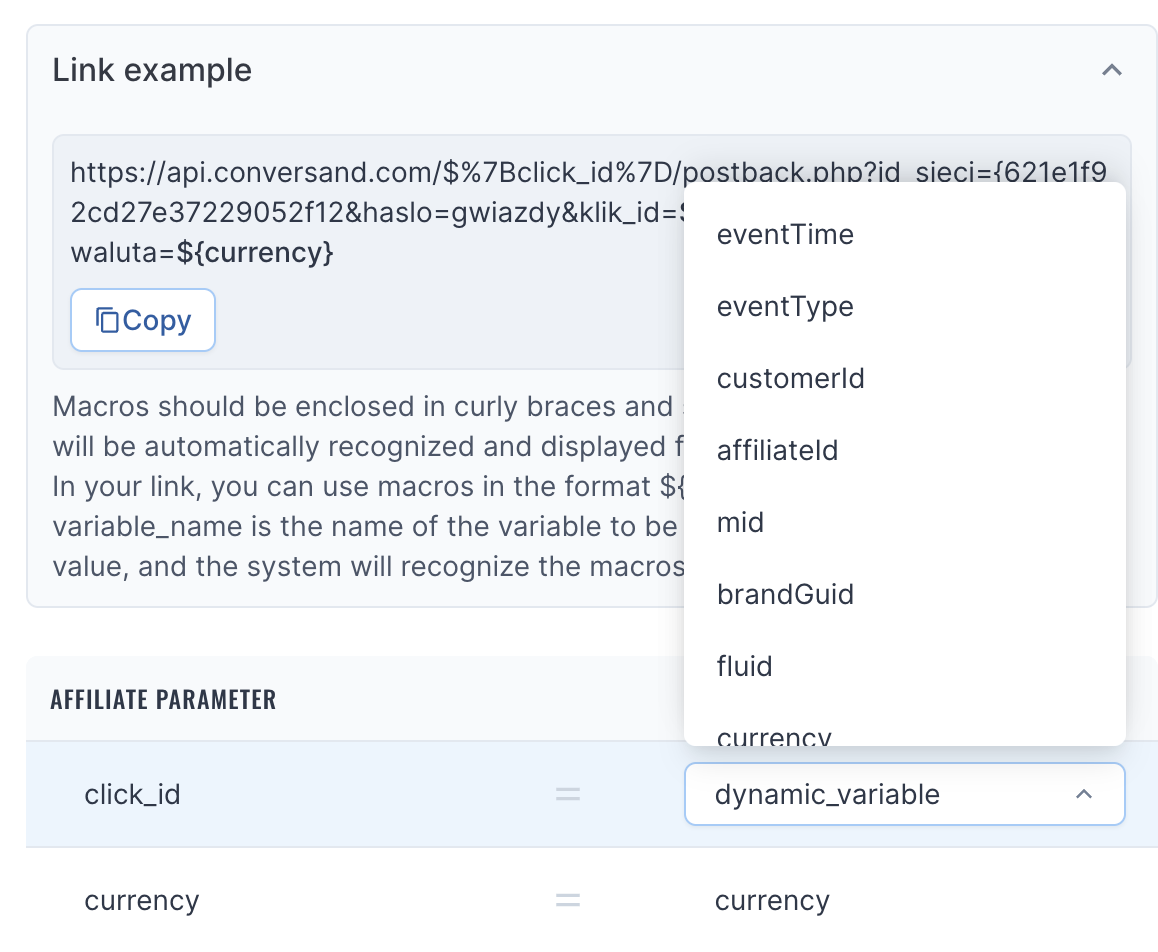Click the Copy button for the link
1158x952 pixels.
point(143,320)
